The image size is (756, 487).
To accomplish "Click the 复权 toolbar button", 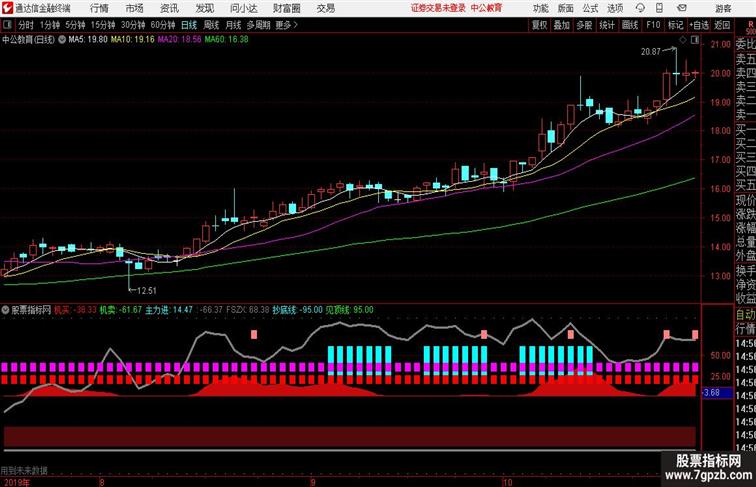I will point(540,25).
